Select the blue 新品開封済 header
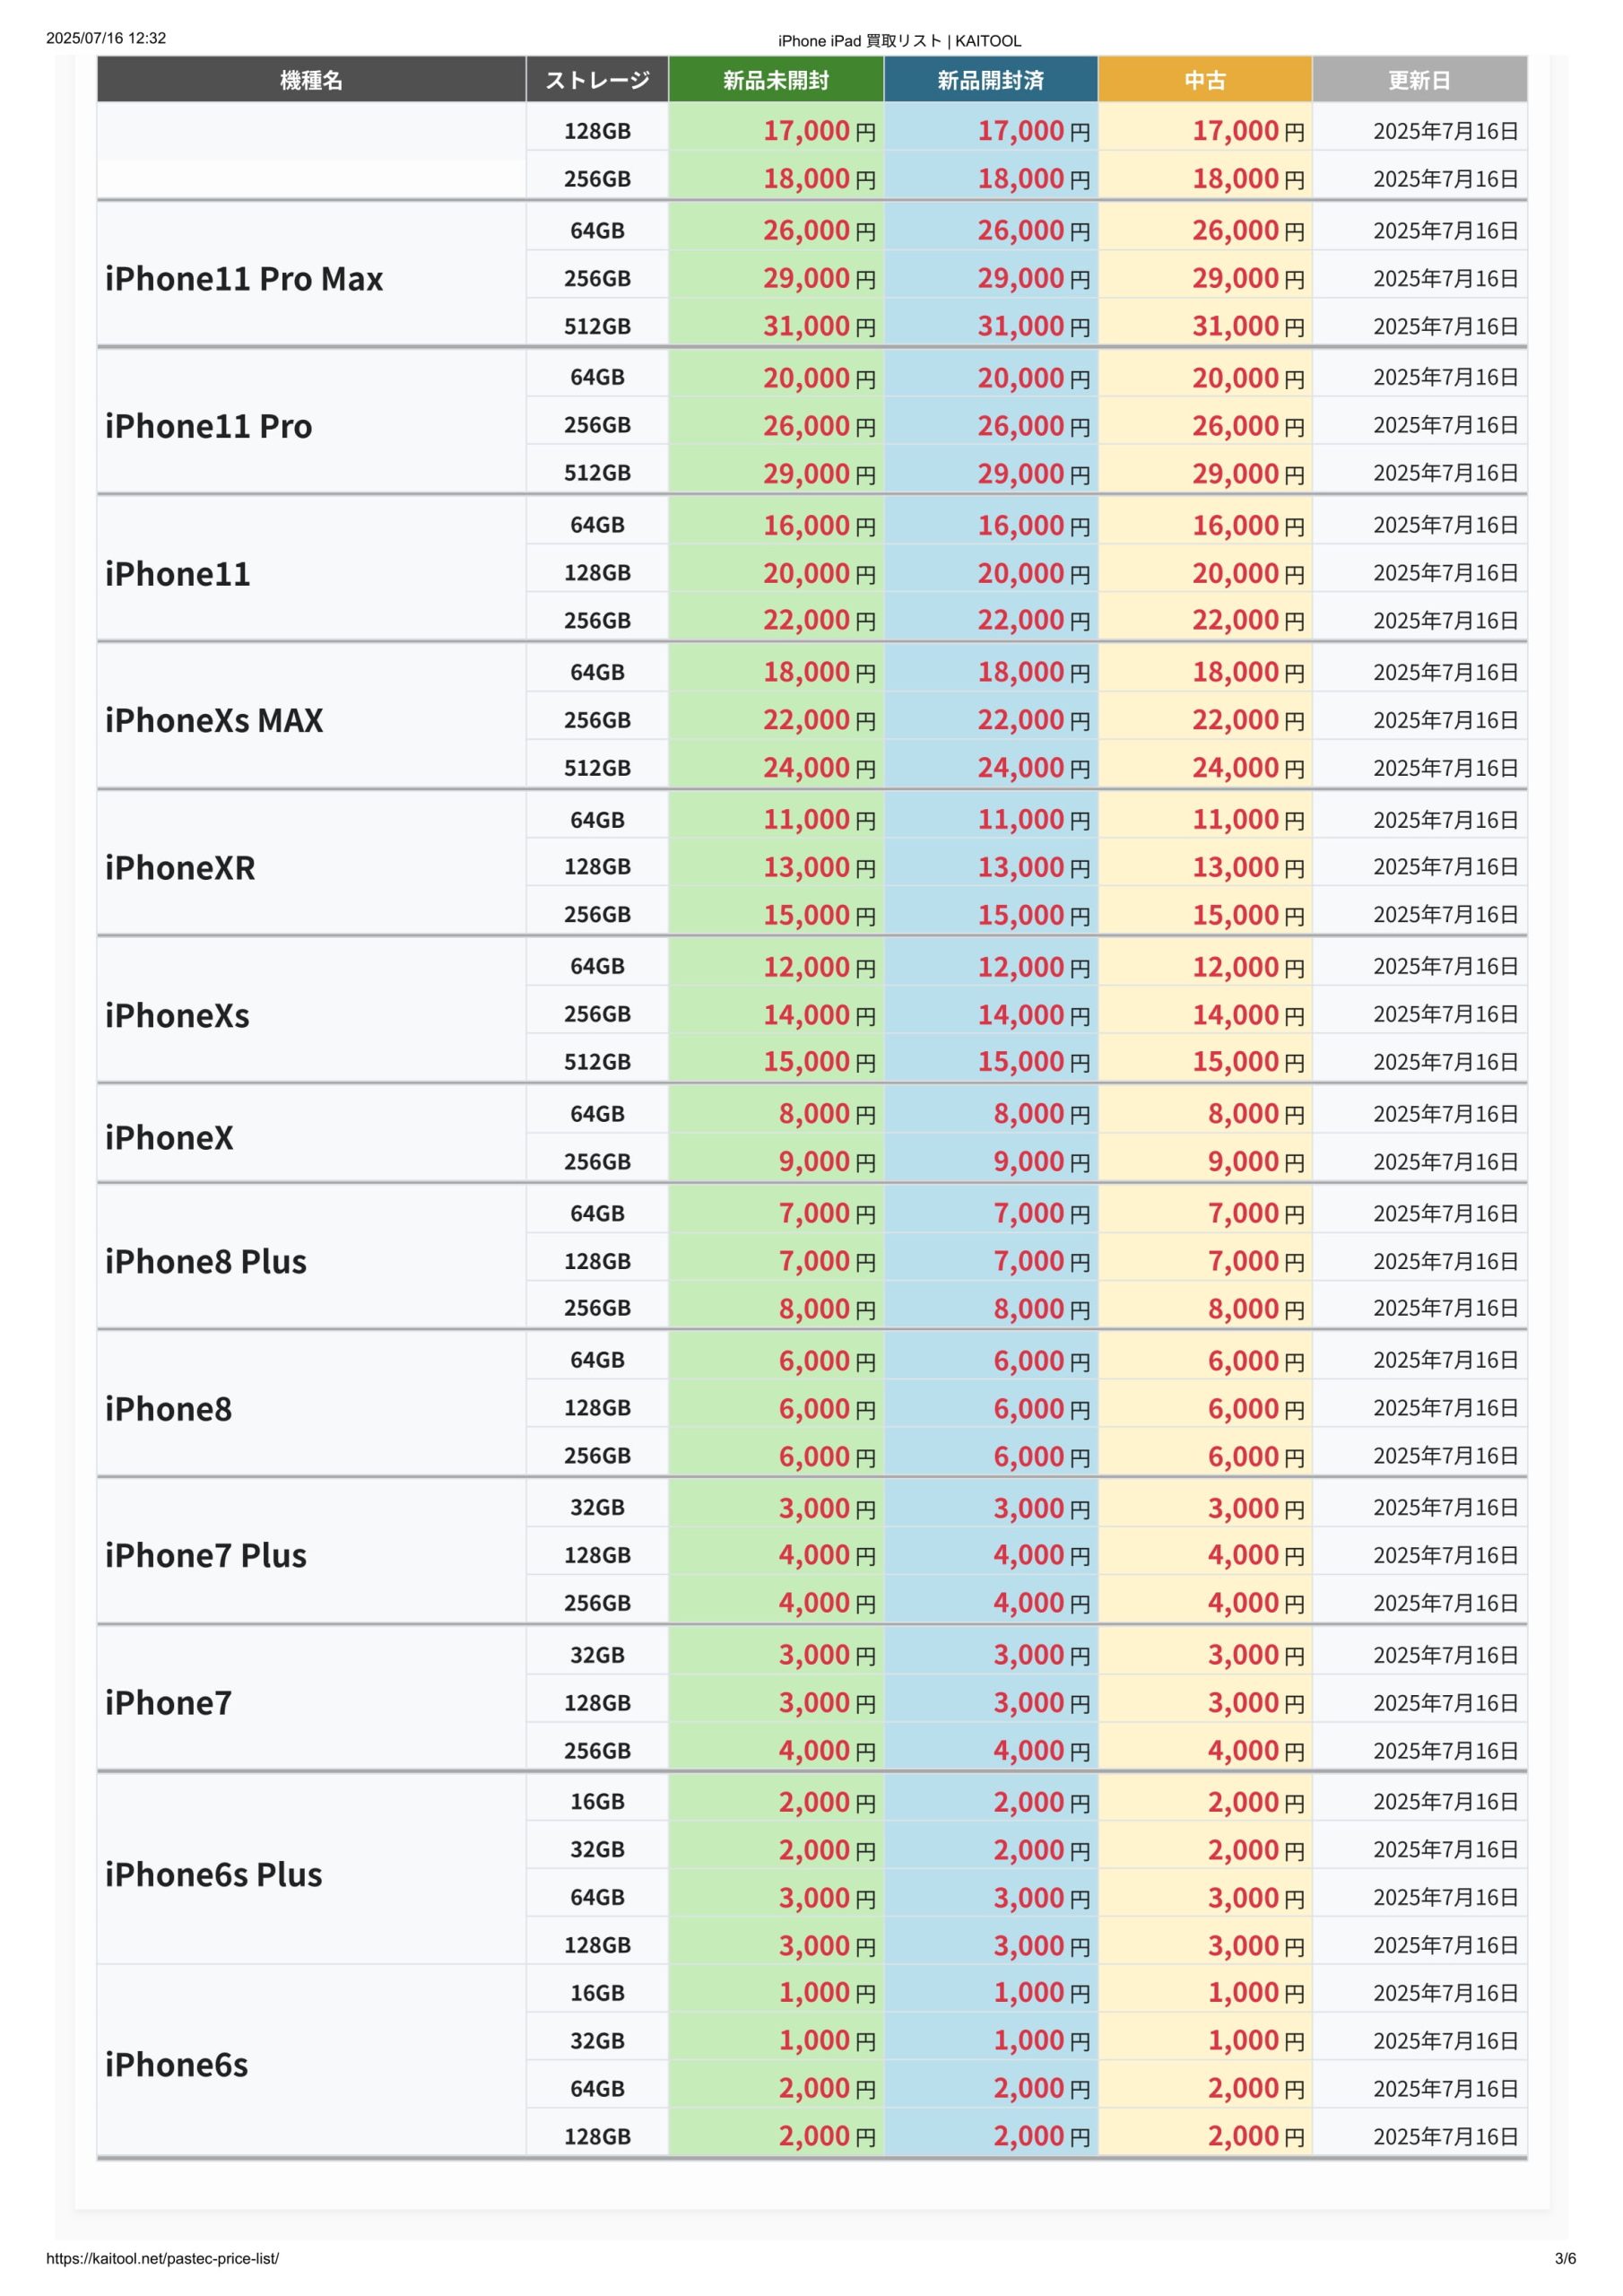 click(x=990, y=80)
